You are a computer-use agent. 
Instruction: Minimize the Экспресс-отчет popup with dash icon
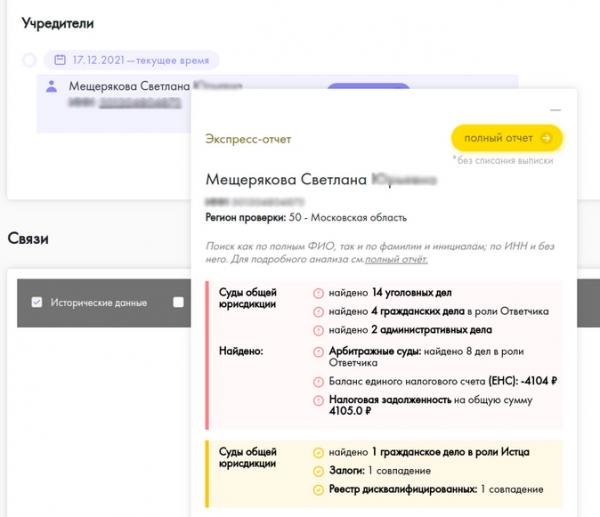[x=555, y=110]
